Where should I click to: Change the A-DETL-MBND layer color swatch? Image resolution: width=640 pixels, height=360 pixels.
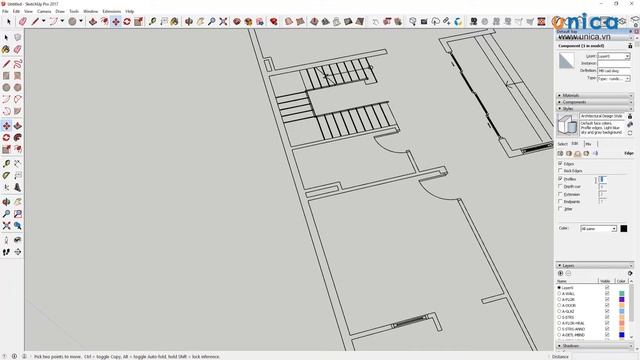(622, 335)
